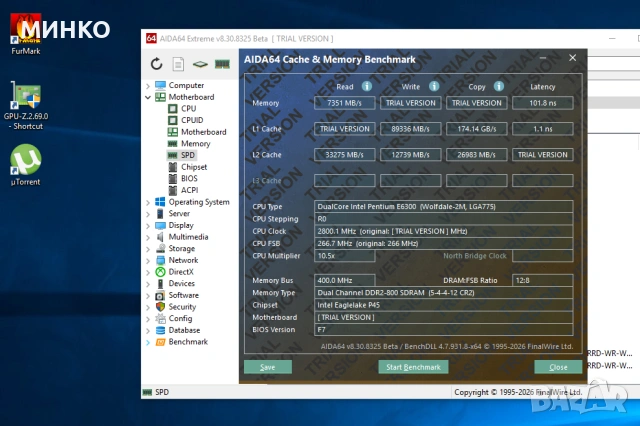640x426 pixels.
Task: Expand the Display tree node
Action: click(x=148, y=226)
